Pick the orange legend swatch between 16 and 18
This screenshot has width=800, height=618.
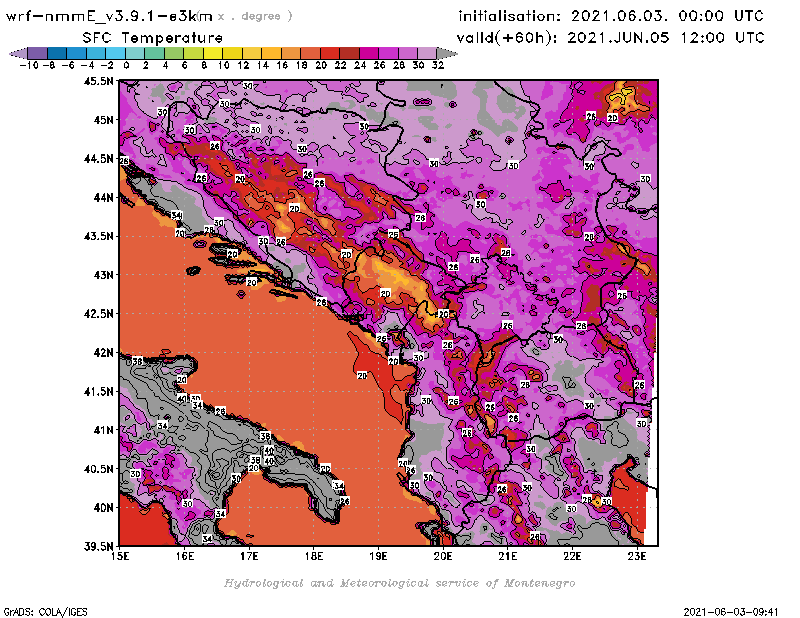(x=291, y=53)
